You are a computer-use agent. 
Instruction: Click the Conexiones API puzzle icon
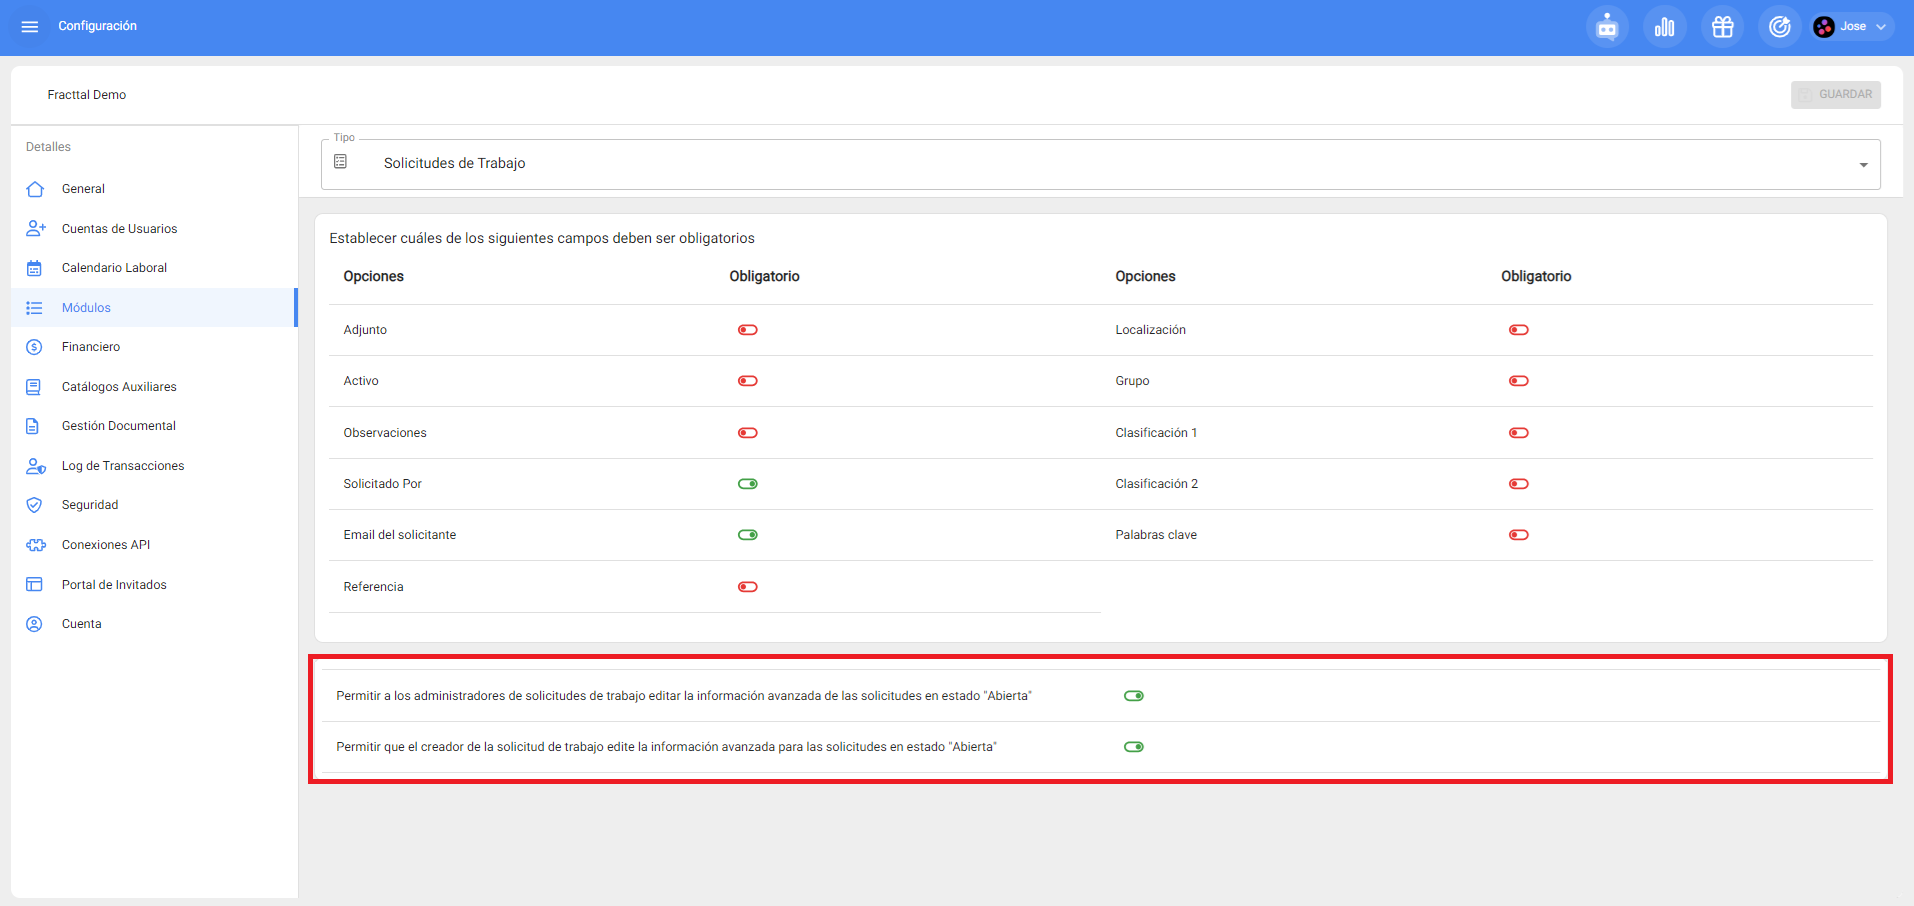35,545
